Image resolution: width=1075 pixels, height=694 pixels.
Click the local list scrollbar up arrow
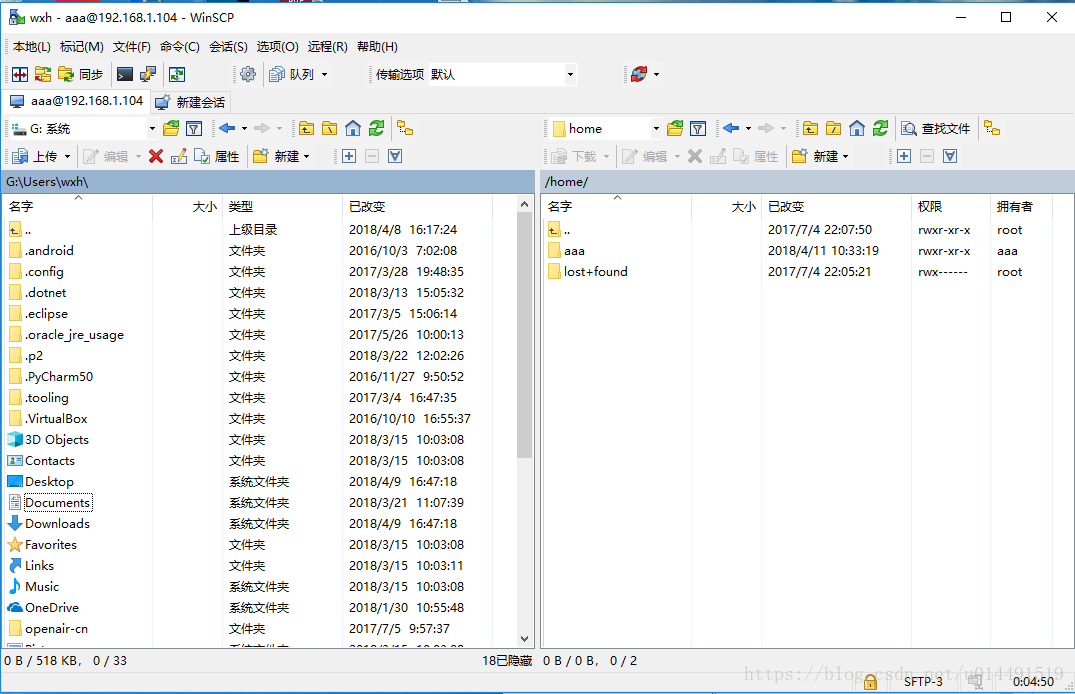click(524, 204)
